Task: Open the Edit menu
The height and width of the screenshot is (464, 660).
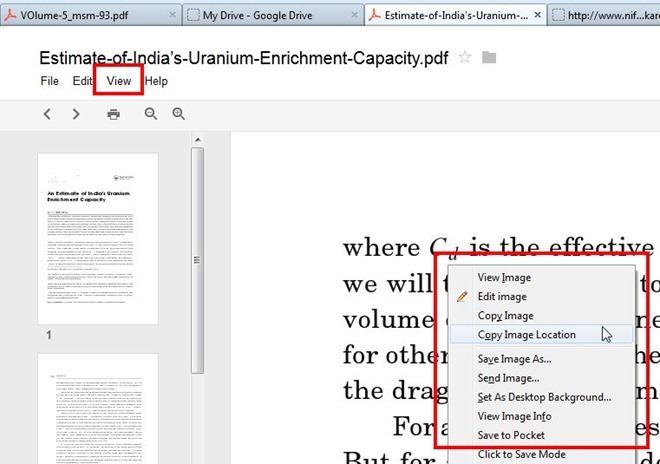Action: (82, 81)
